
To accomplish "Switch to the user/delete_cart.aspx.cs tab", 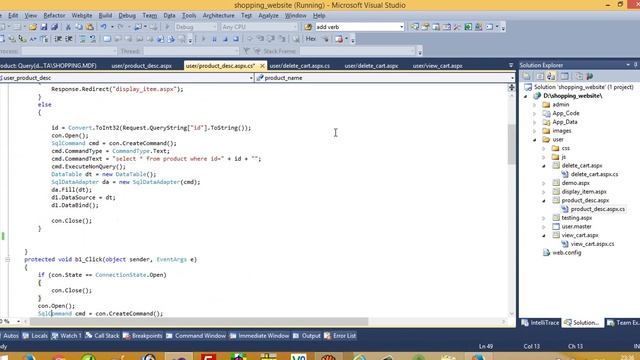I will tap(300, 65).
